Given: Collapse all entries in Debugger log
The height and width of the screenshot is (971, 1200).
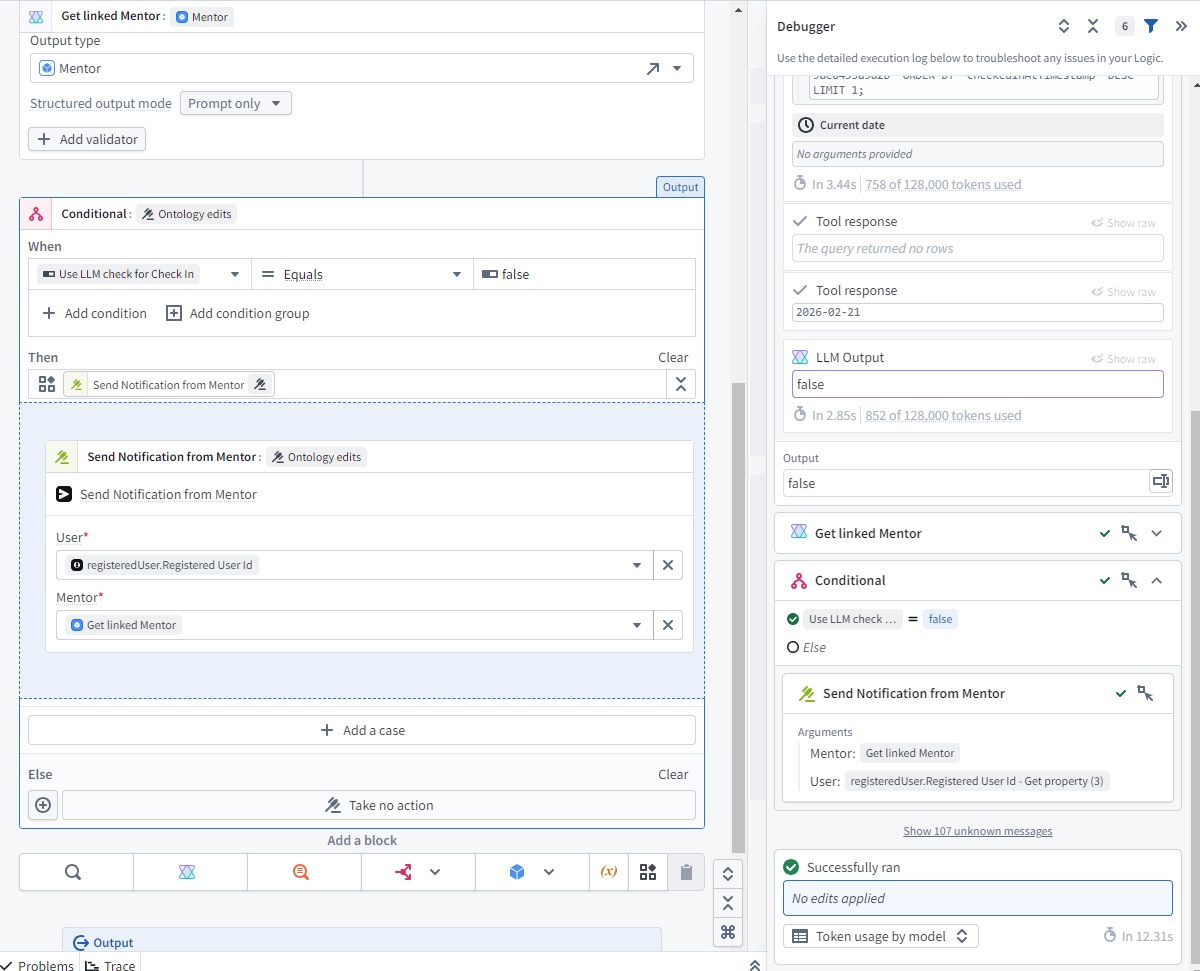Looking at the screenshot, I should [1093, 26].
